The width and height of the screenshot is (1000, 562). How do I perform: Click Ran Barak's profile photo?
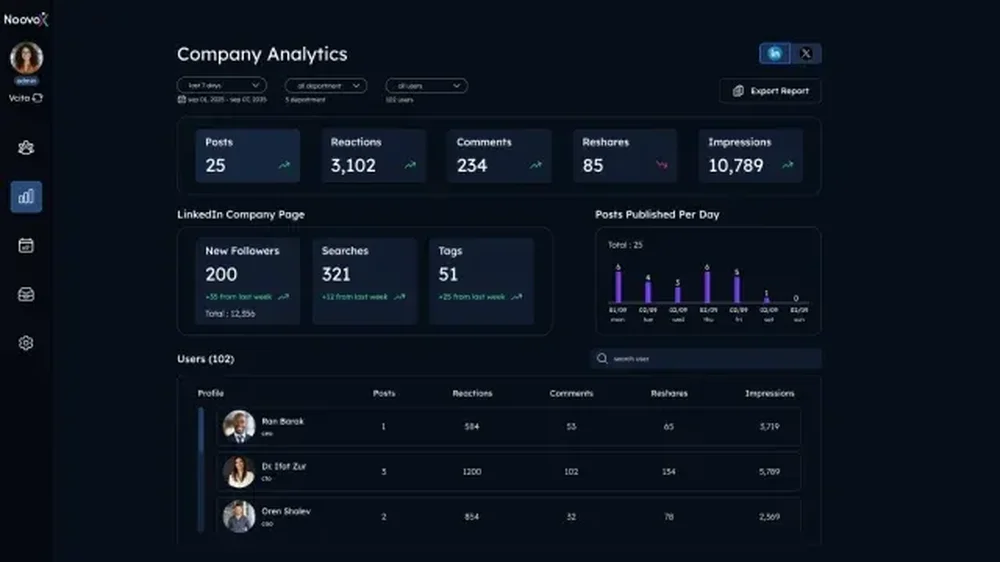click(239, 427)
